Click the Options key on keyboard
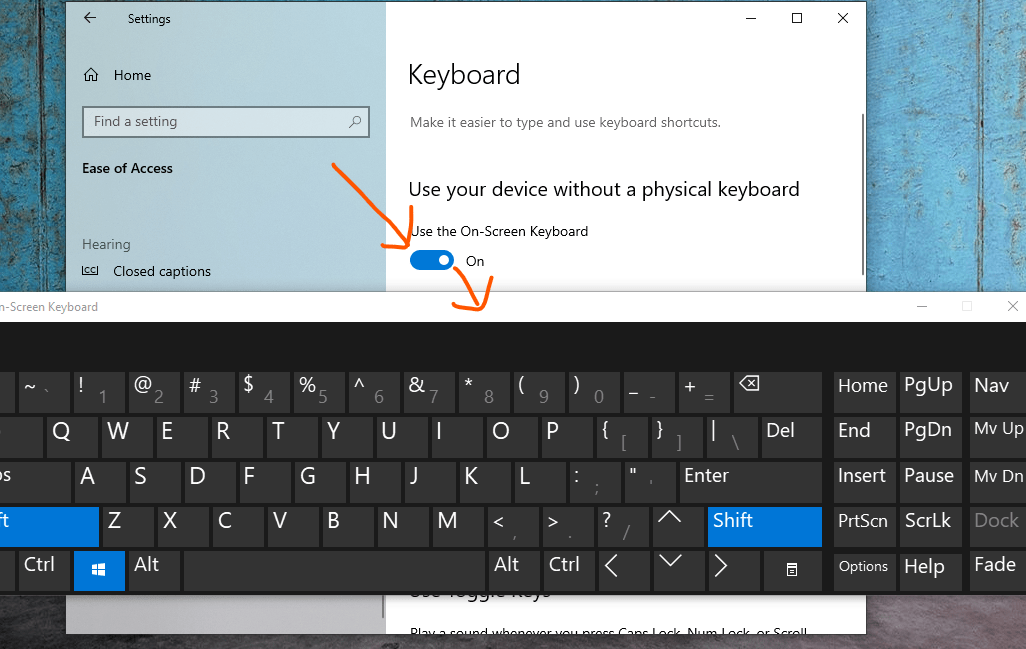1026x649 pixels. coord(864,570)
